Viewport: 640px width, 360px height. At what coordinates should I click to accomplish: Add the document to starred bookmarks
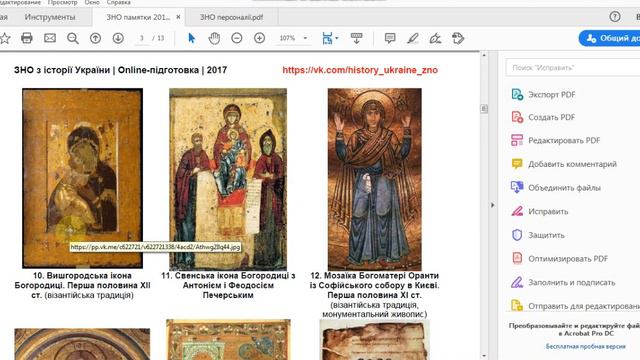pos(4,38)
